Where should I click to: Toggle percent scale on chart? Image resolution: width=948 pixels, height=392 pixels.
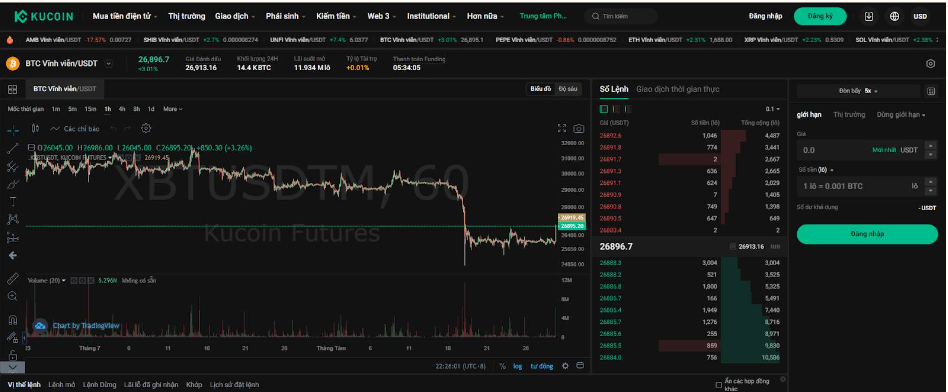(x=502, y=366)
